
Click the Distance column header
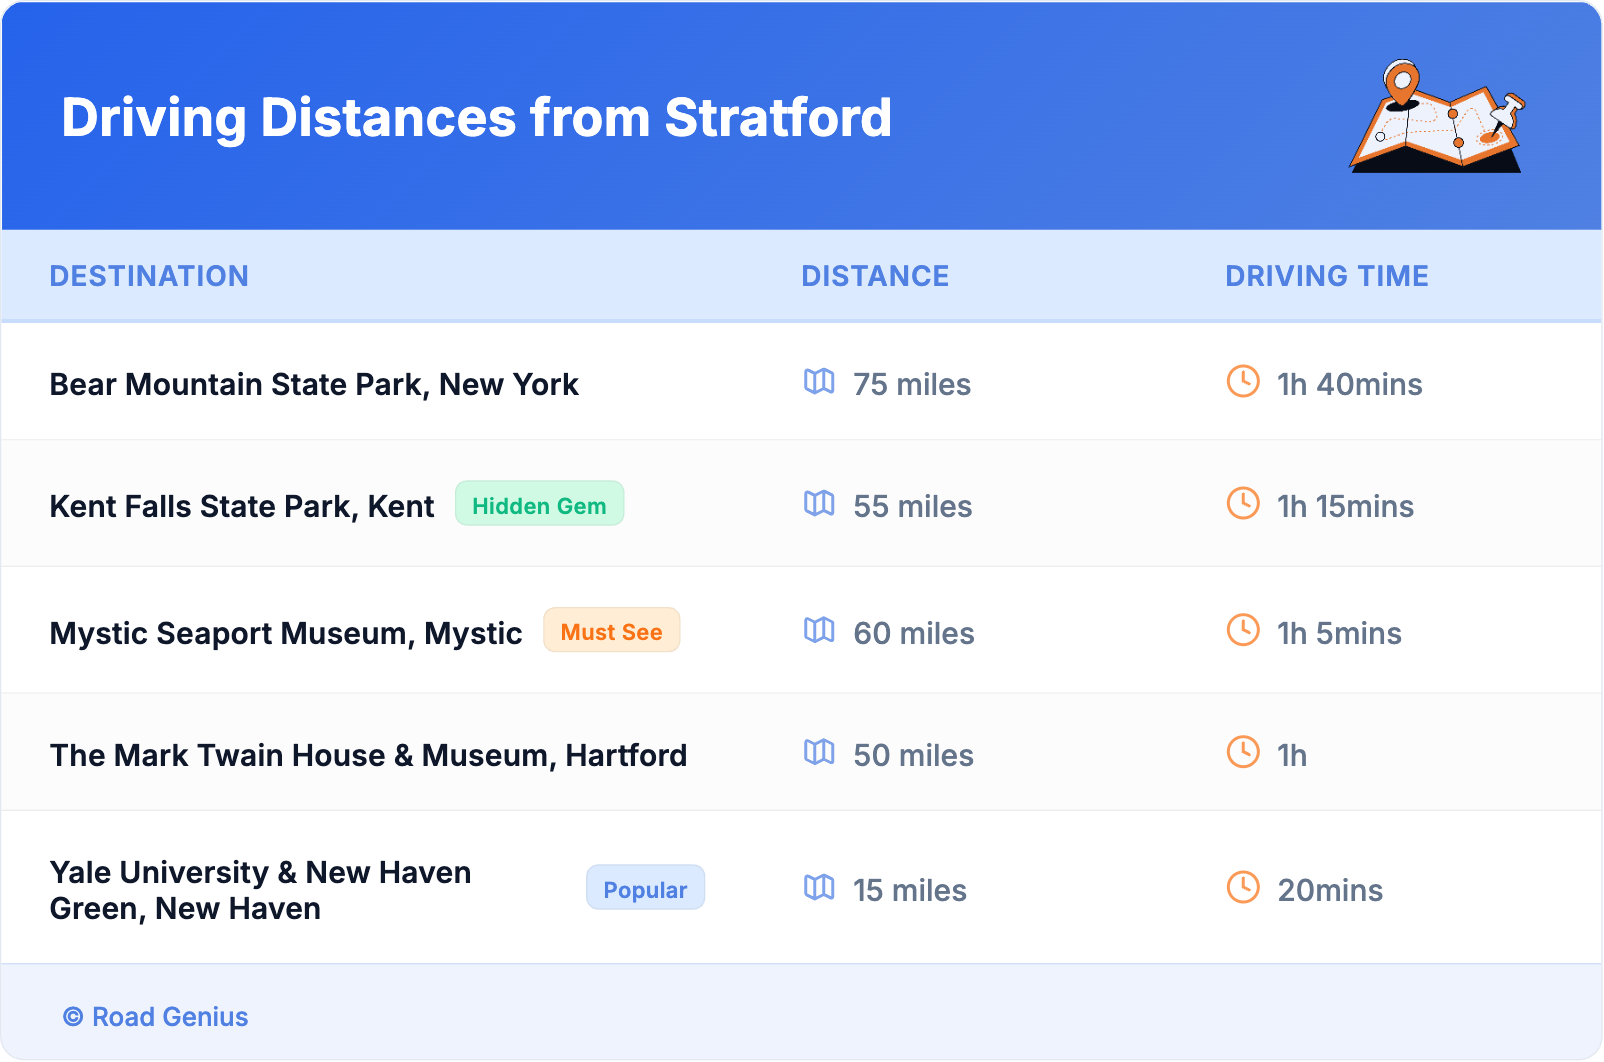click(x=875, y=276)
